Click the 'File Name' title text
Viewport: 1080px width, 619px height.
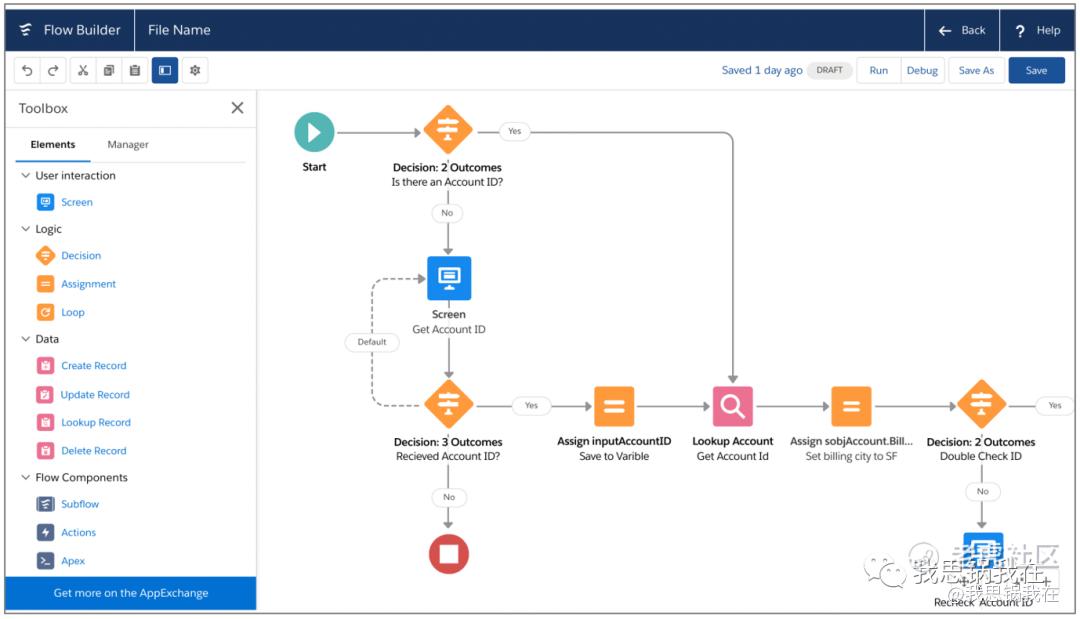pyautogui.click(x=179, y=30)
